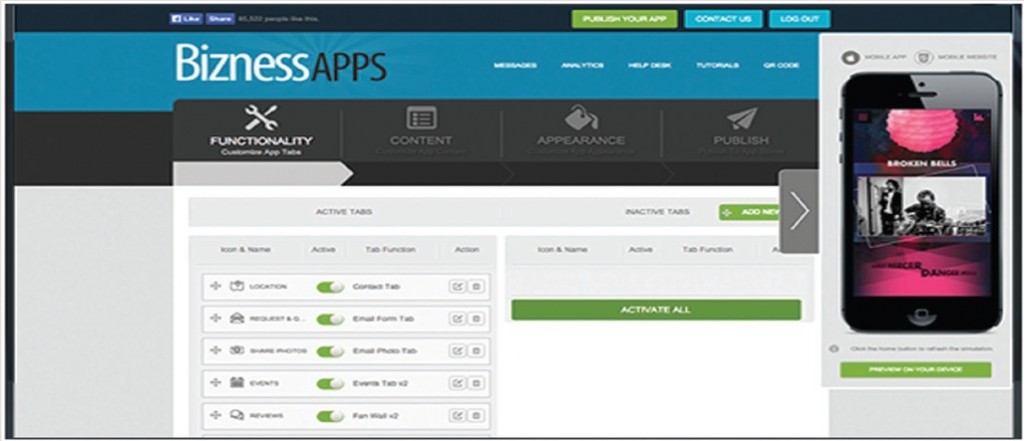Delete the Email Form Tab row

pyautogui.click(x=476, y=319)
